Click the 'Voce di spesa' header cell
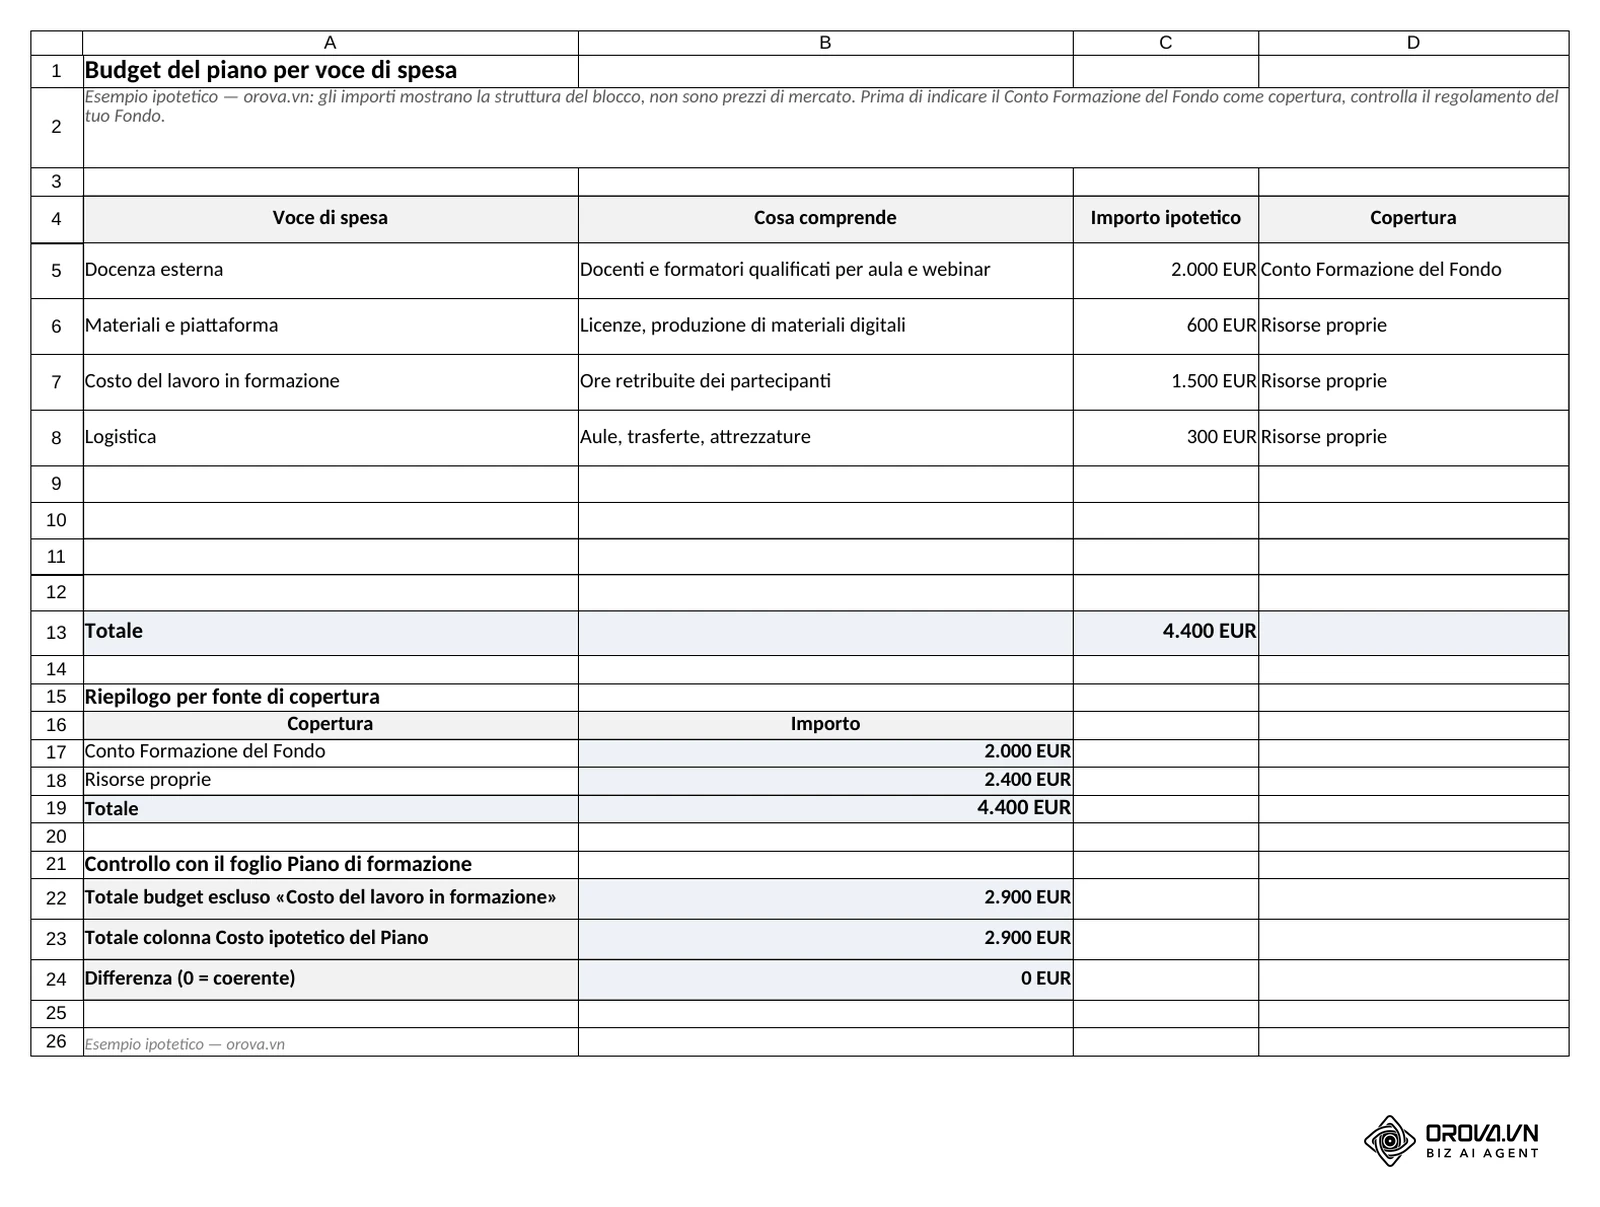Screen dimensions: 1600x1207 (330, 218)
